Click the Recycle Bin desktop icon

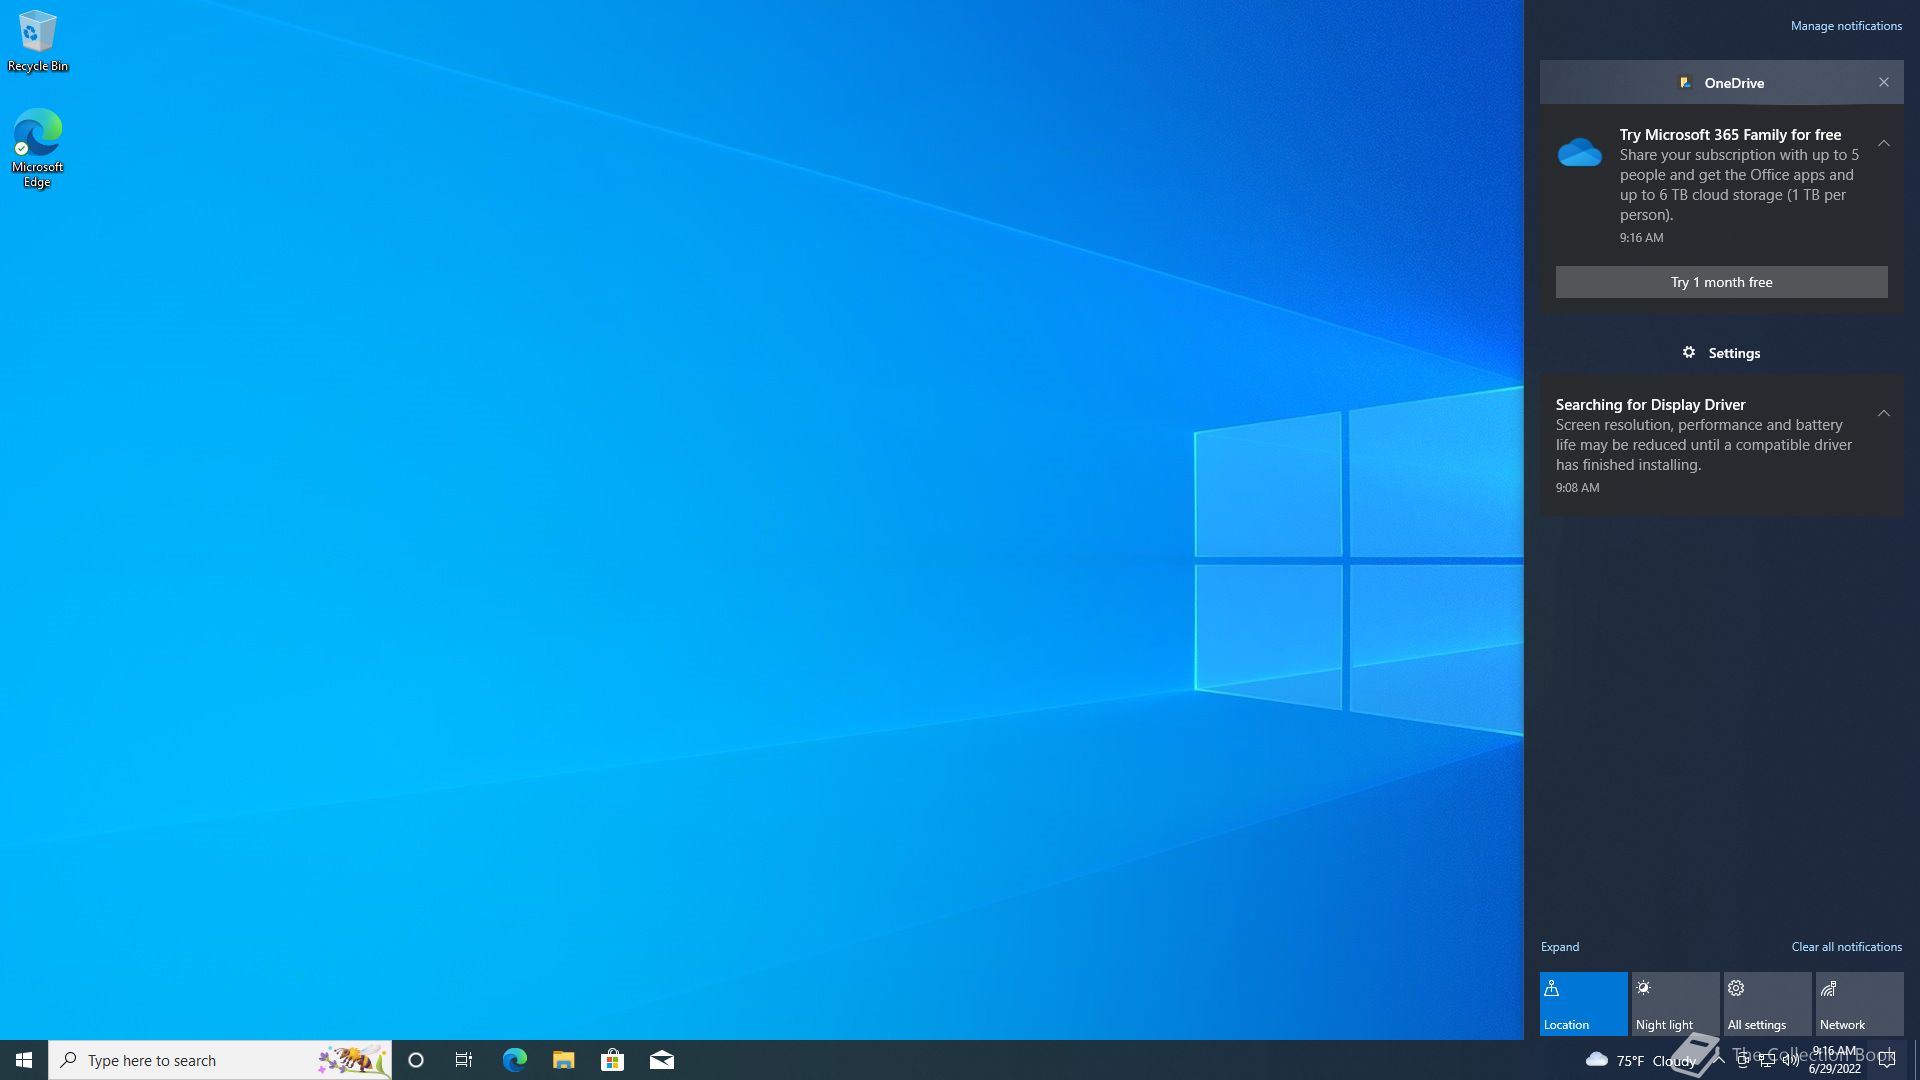click(x=37, y=42)
